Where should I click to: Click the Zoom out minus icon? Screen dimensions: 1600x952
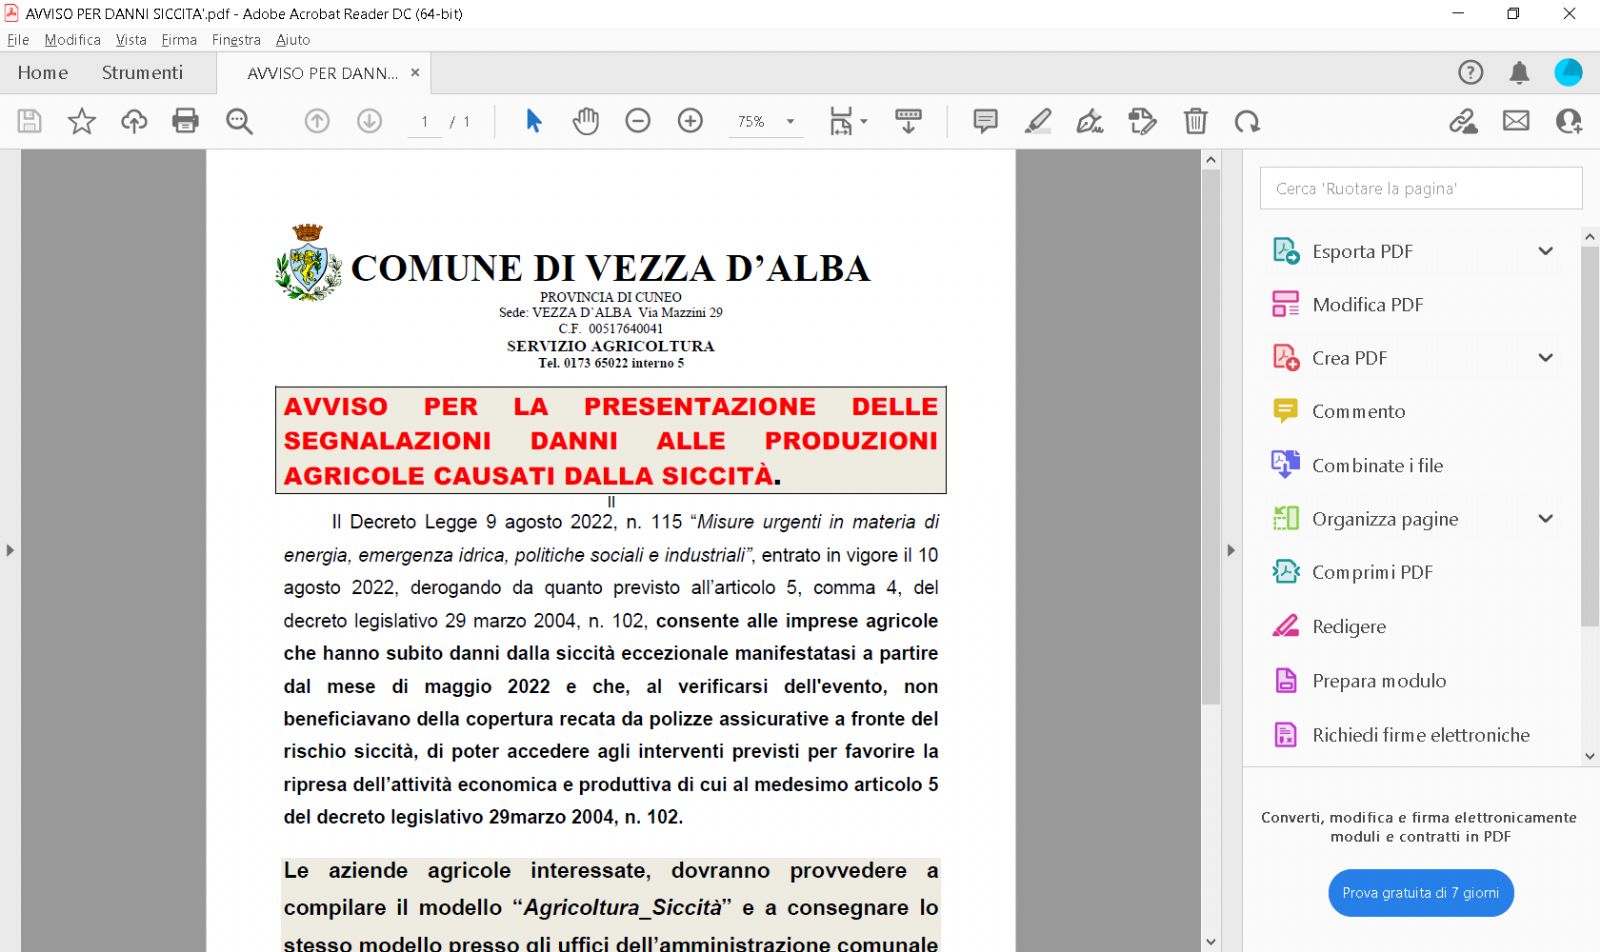(x=637, y=121)
